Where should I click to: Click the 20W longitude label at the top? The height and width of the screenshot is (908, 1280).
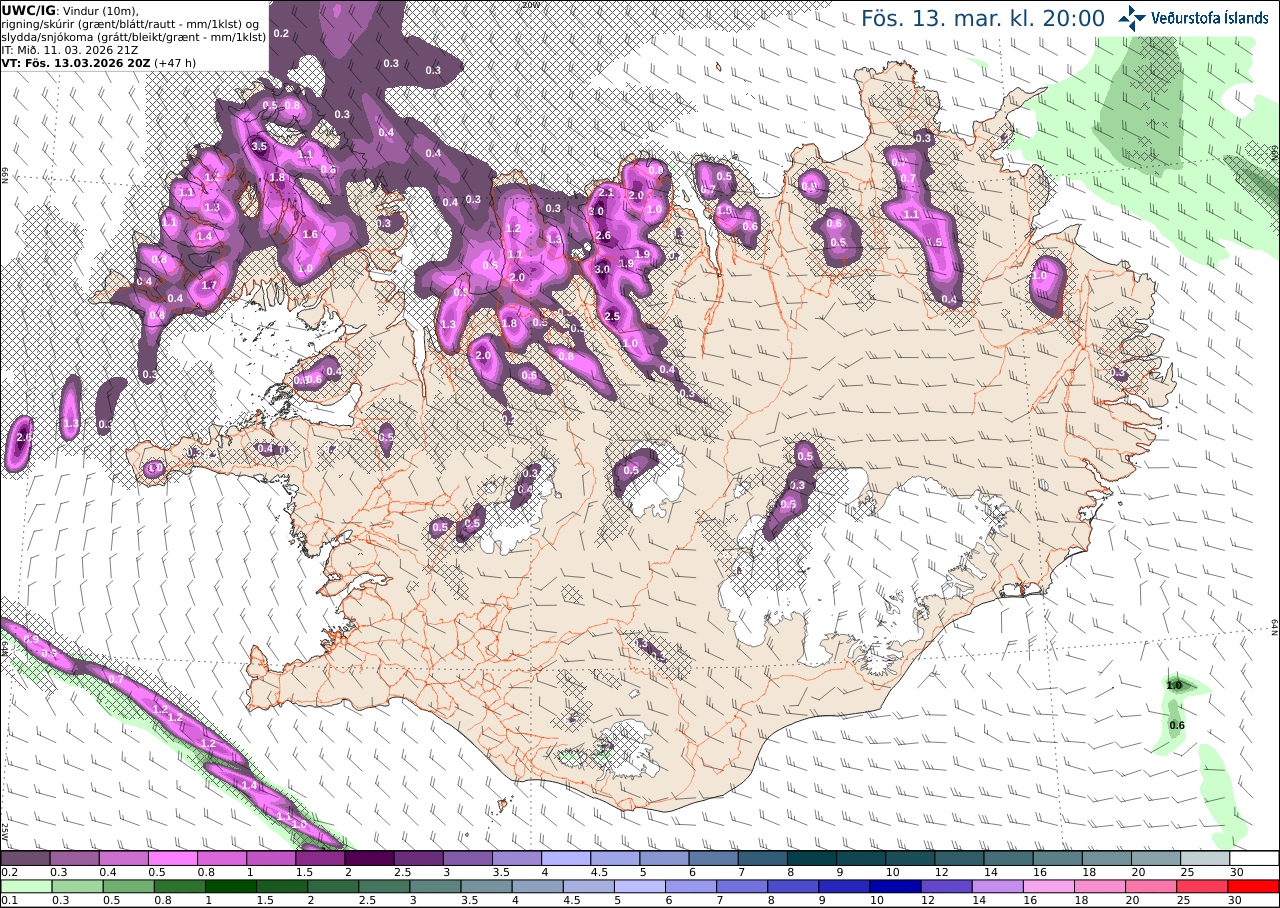point(531,4)
